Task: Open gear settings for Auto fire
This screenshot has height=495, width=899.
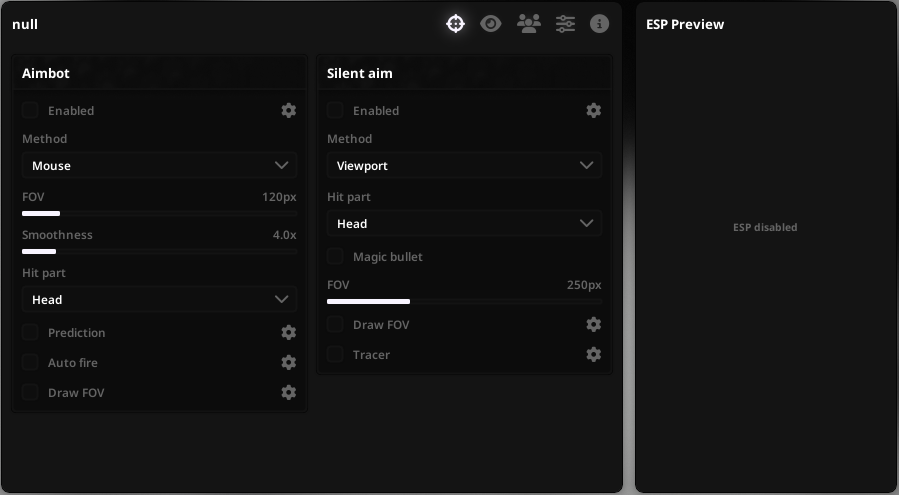Action: click(288, 362)
